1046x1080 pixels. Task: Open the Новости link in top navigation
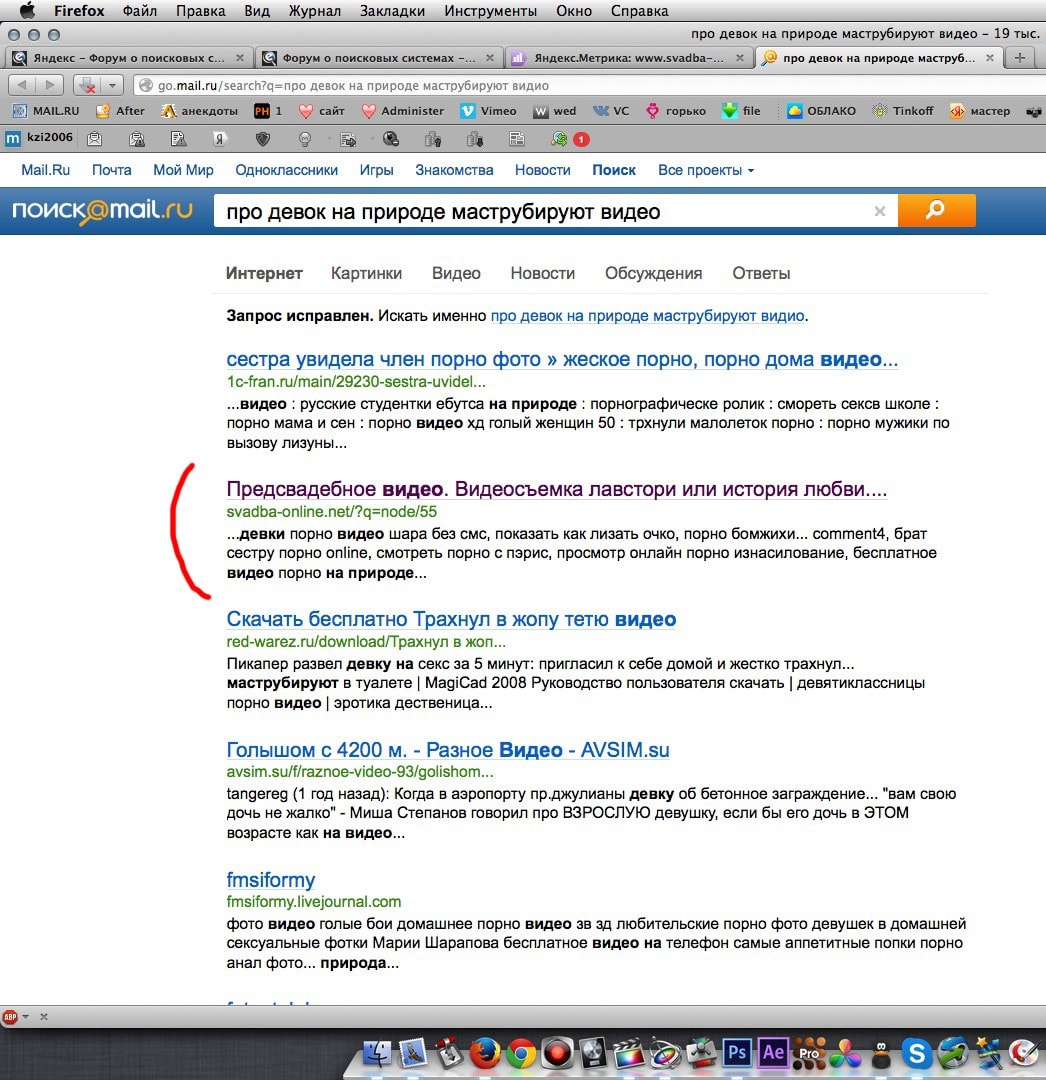click(543, 170)
